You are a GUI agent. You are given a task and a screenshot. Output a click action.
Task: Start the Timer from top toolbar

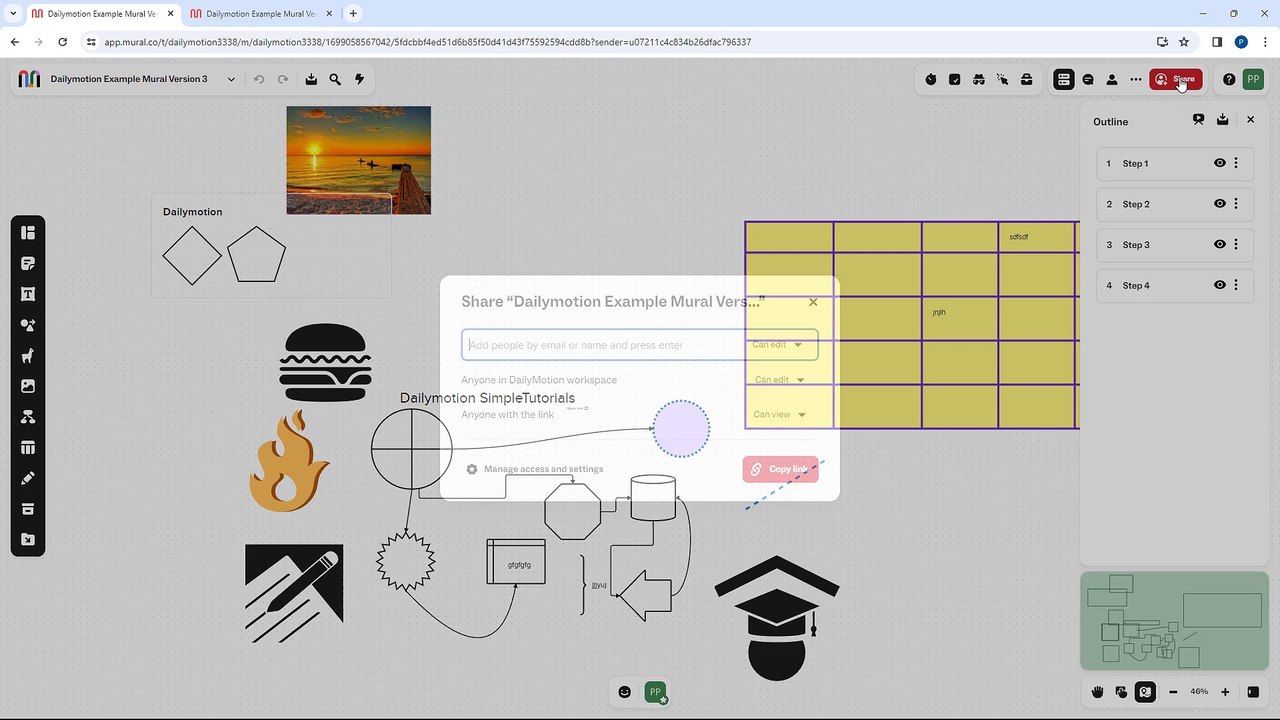tap(931, 79)
